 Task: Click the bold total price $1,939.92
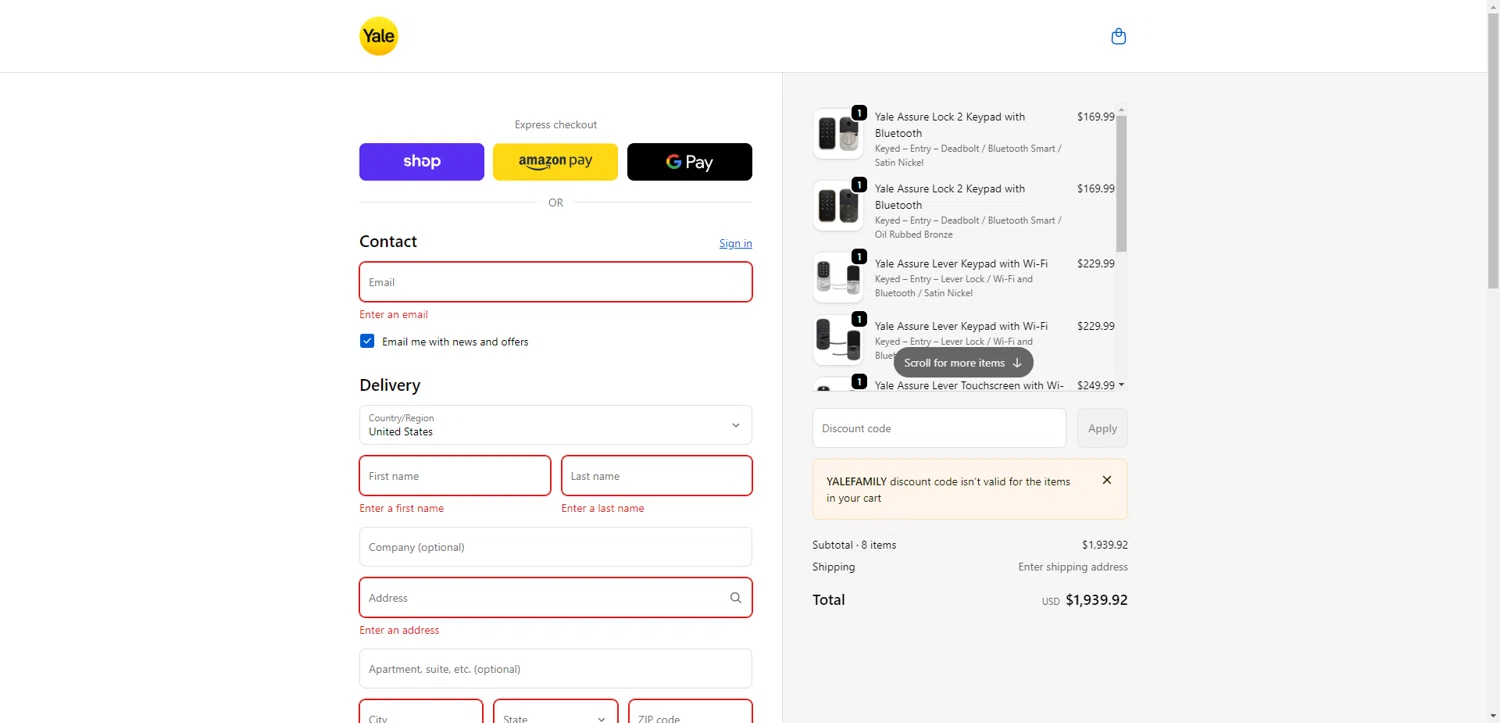(x=1096, y=600)
